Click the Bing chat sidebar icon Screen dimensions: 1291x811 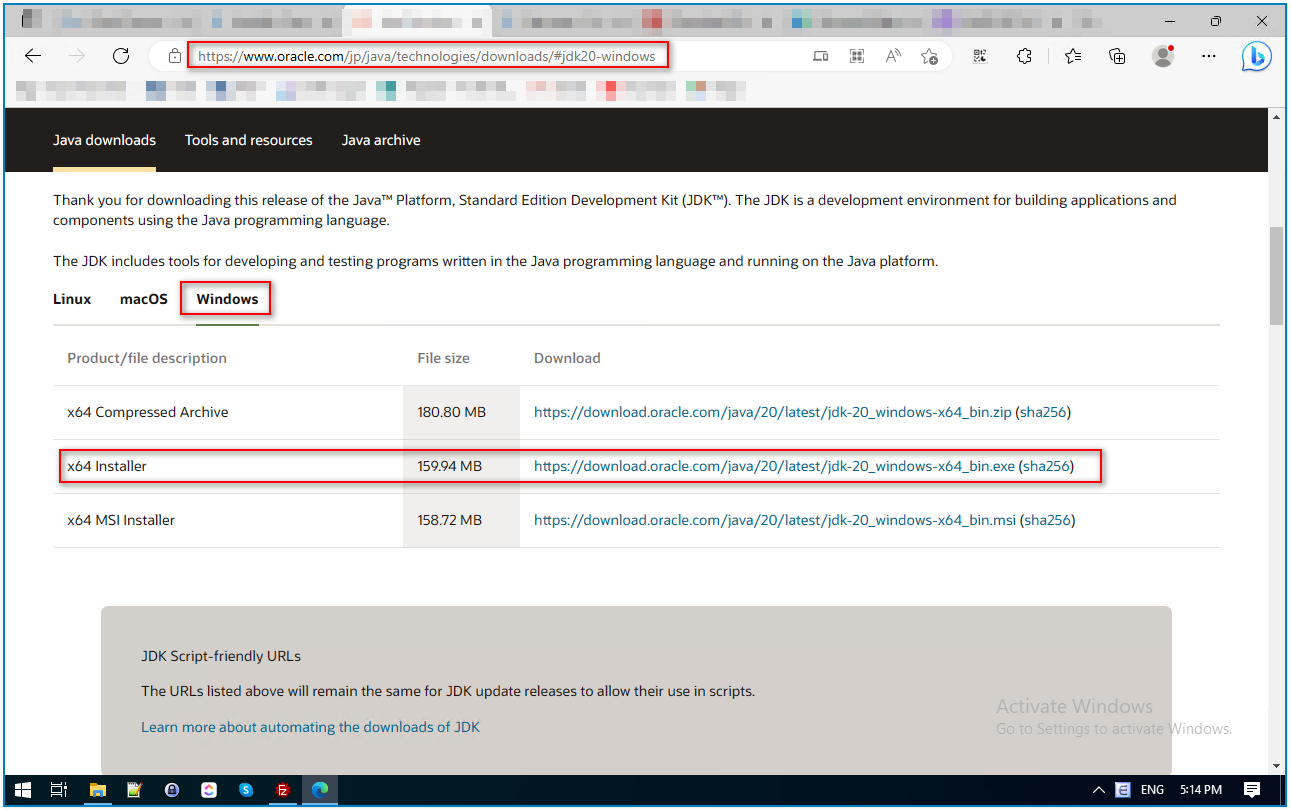pos(1256,57)
